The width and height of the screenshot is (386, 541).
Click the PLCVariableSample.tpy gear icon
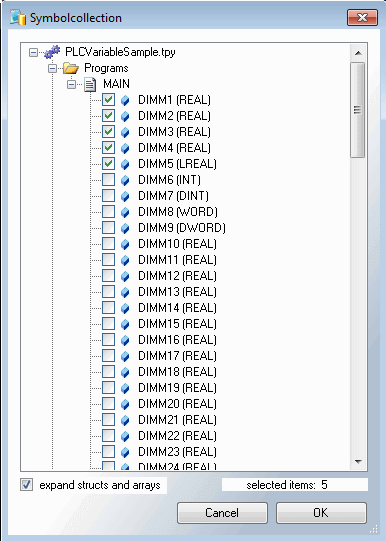pyautogui.click(x=52, y=52)
